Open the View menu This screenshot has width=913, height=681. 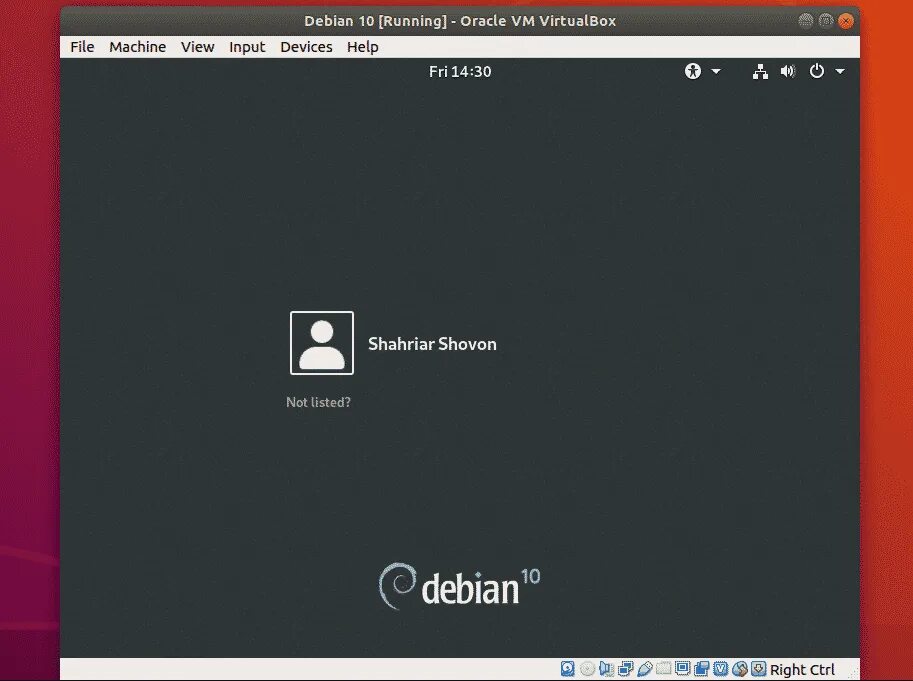[197, 47]
